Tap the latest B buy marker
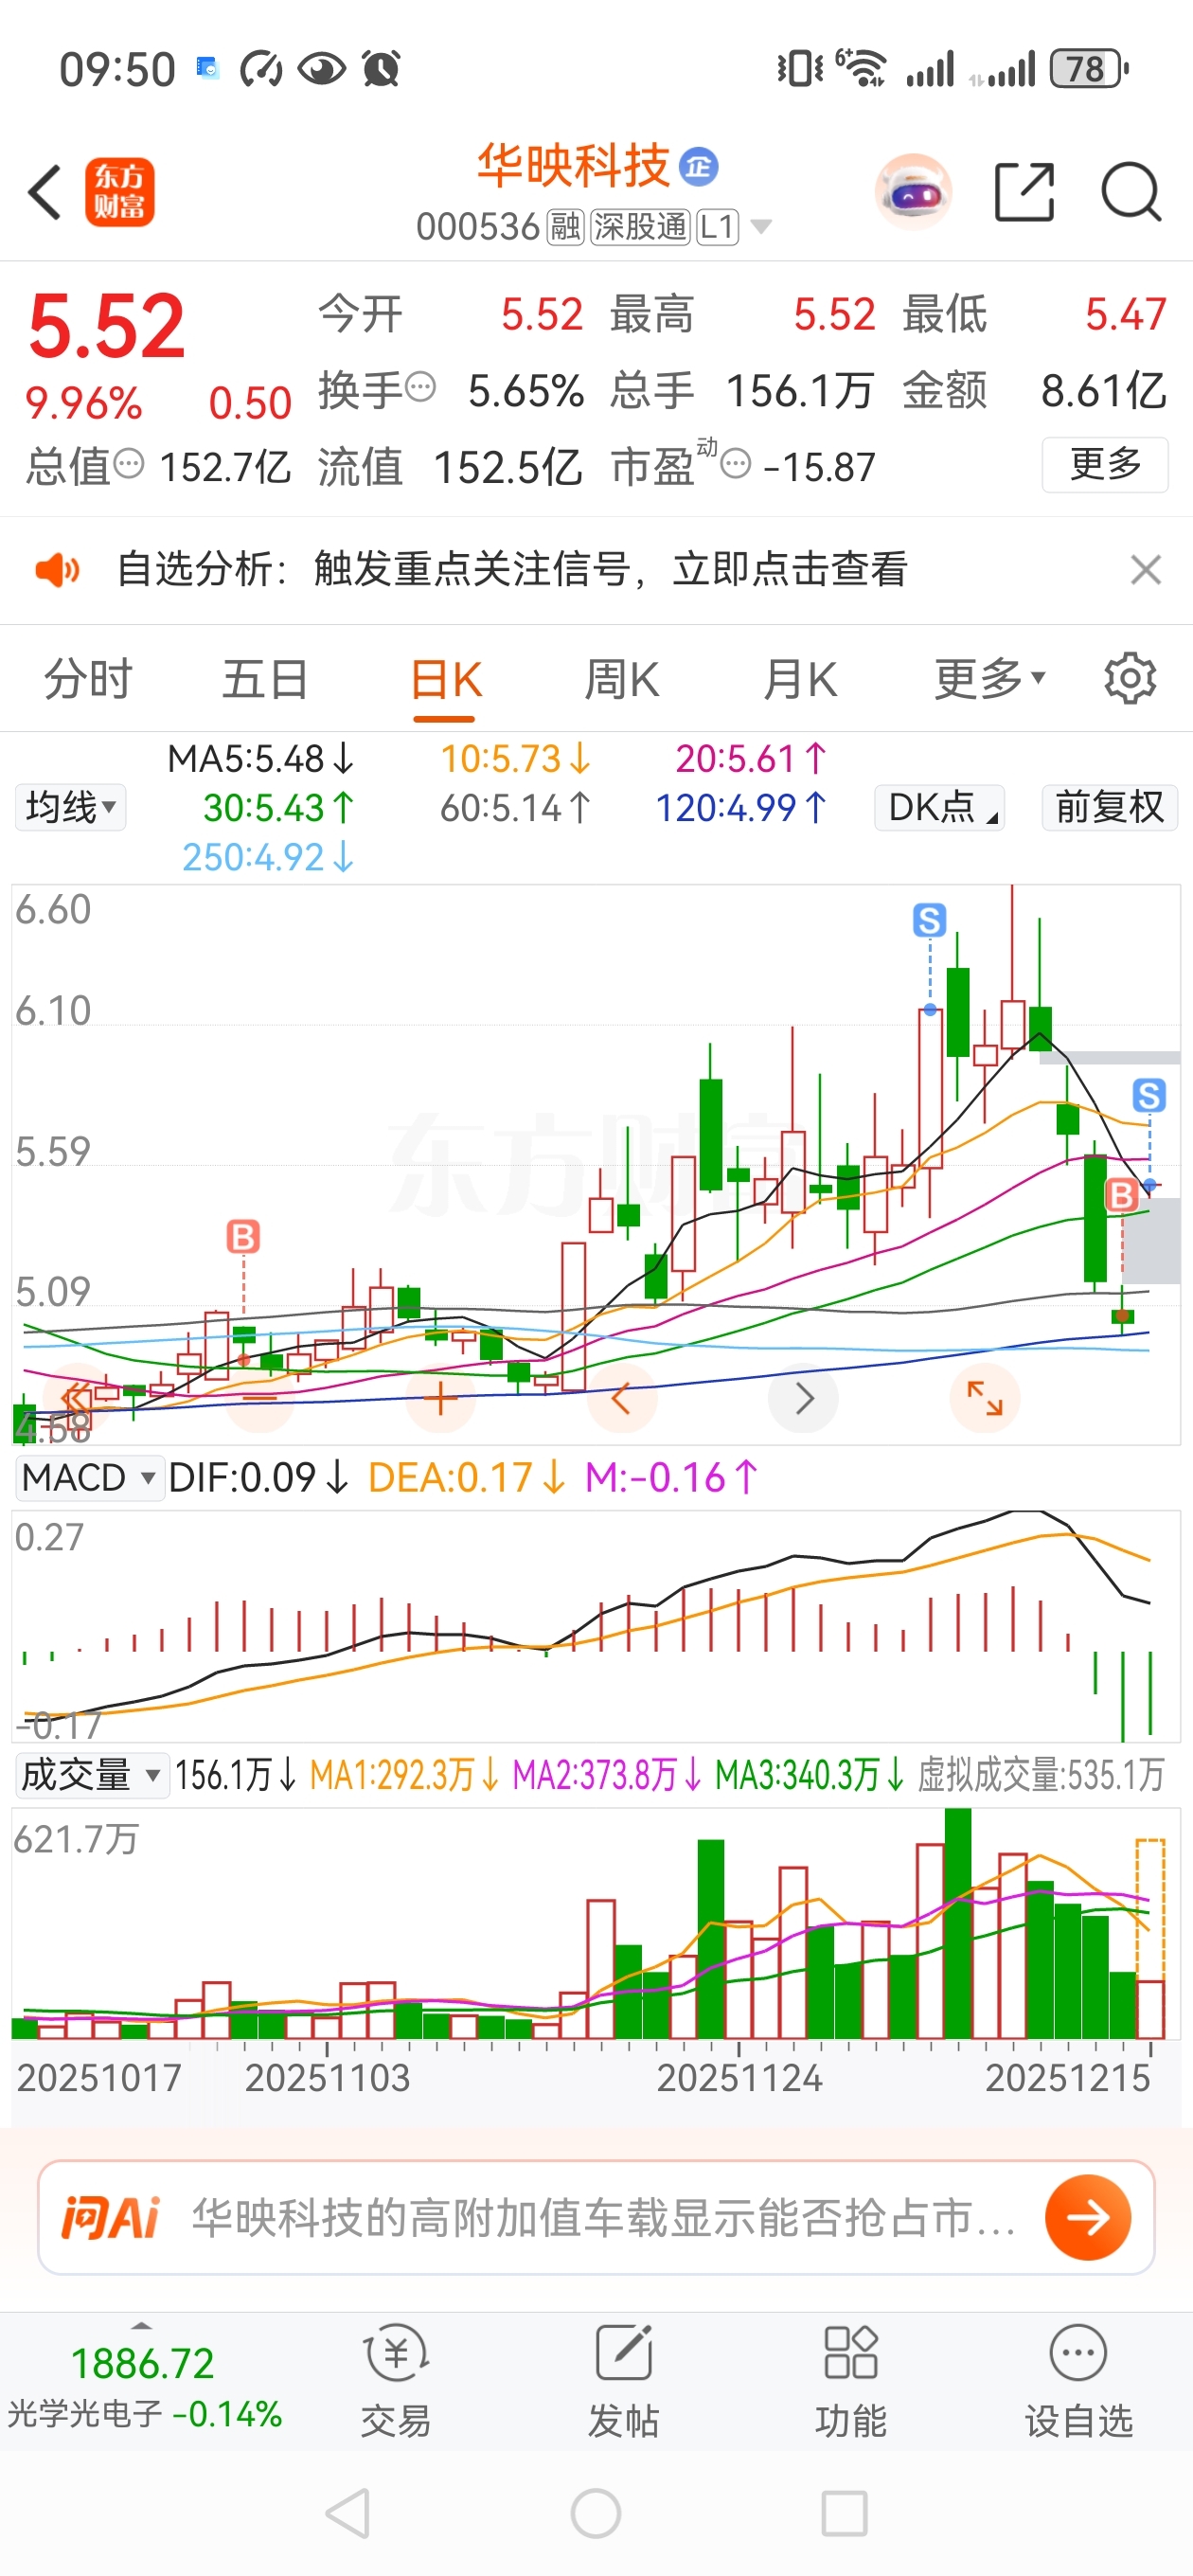Viewport: 1193px width, 2576px height. pos(1122,1194)
